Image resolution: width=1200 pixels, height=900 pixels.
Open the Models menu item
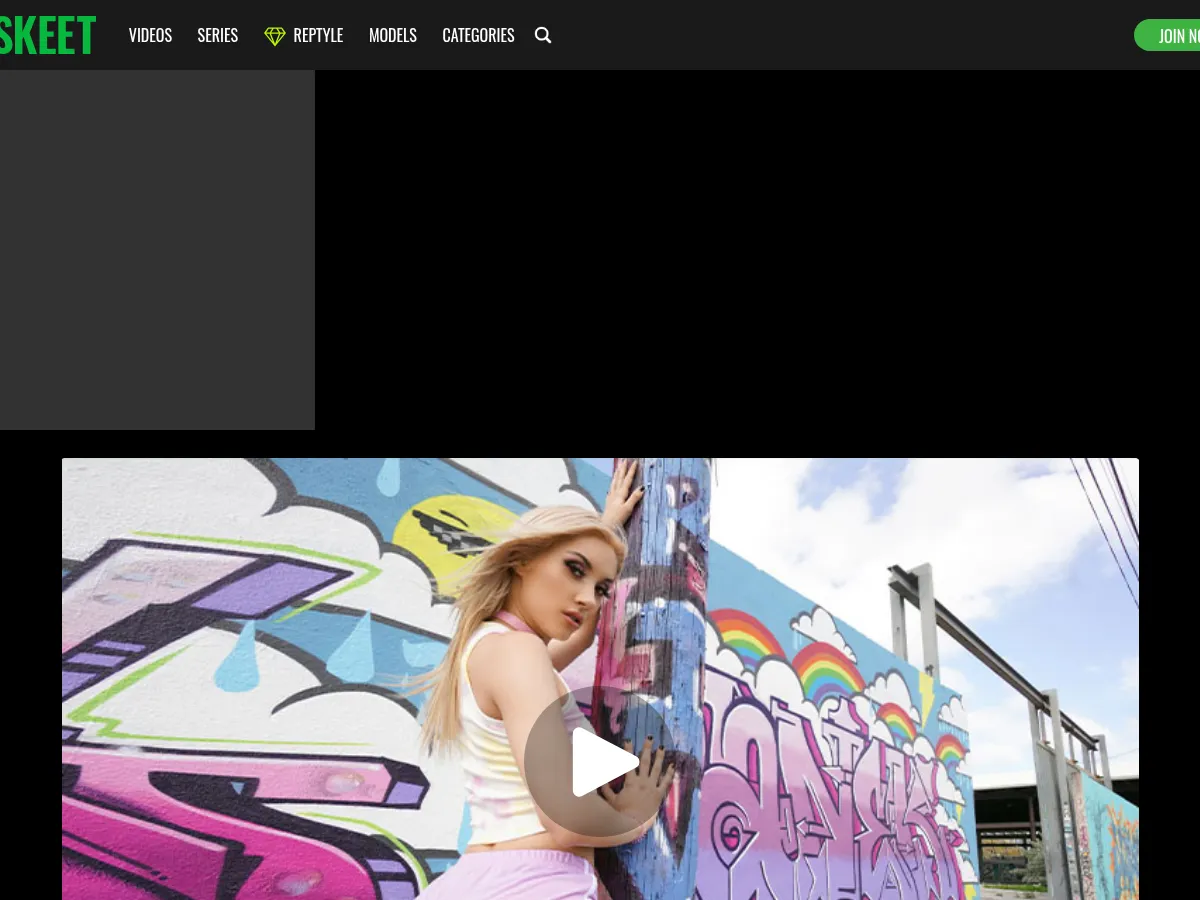tap(392, 35)
